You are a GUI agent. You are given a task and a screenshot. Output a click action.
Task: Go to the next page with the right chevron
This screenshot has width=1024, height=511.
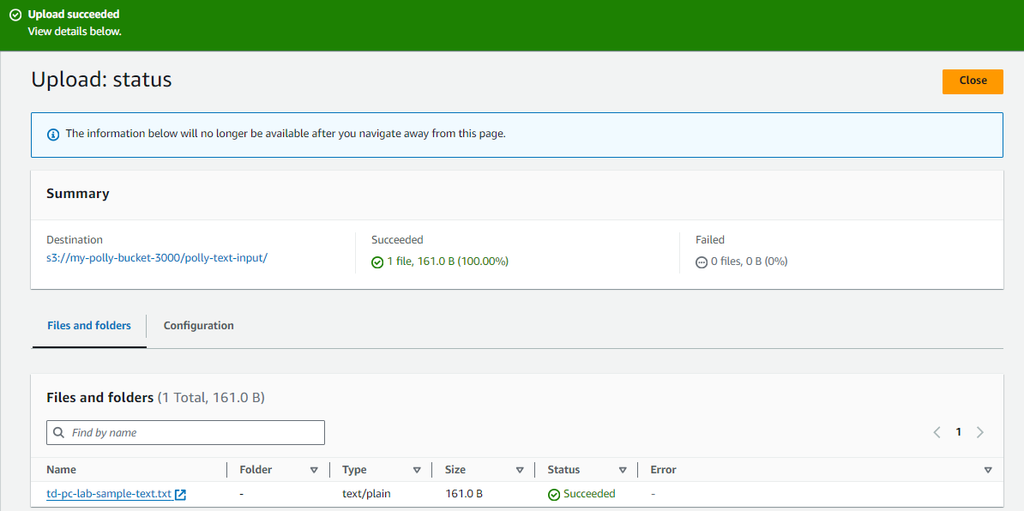pyautogui.click(x=980, y=432)
